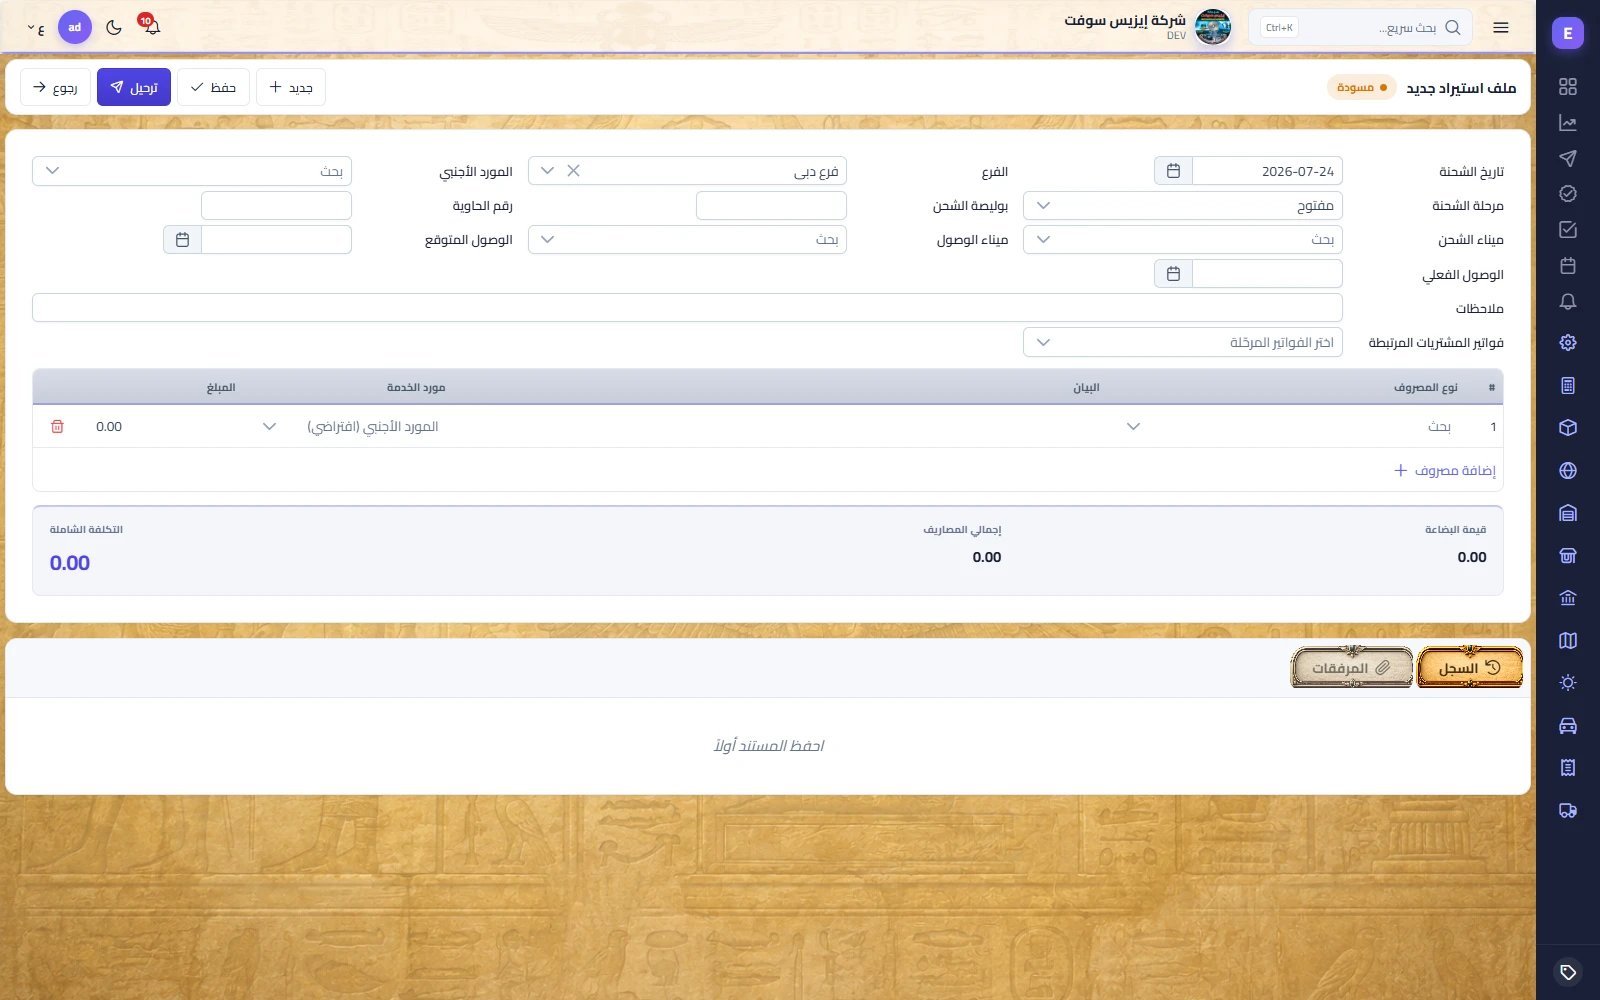Image resolution: width=1600 pixels, height=1000 pixels.
Task: Open the circled checkmark icon in sidebar
Action: pyautogui.click(x=1567, y=193)
